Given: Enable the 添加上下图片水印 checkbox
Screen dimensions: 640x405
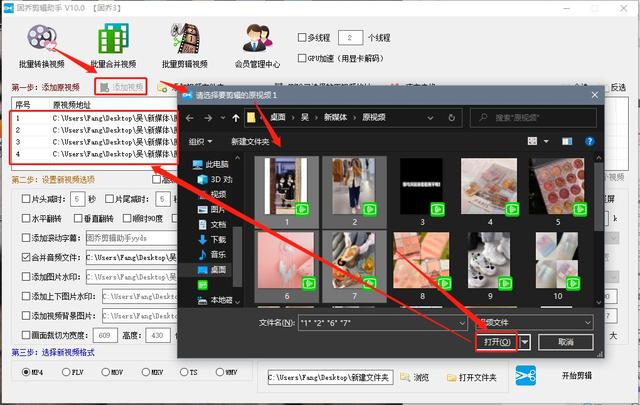Looking at the screenshot, I should coord(26,296).
